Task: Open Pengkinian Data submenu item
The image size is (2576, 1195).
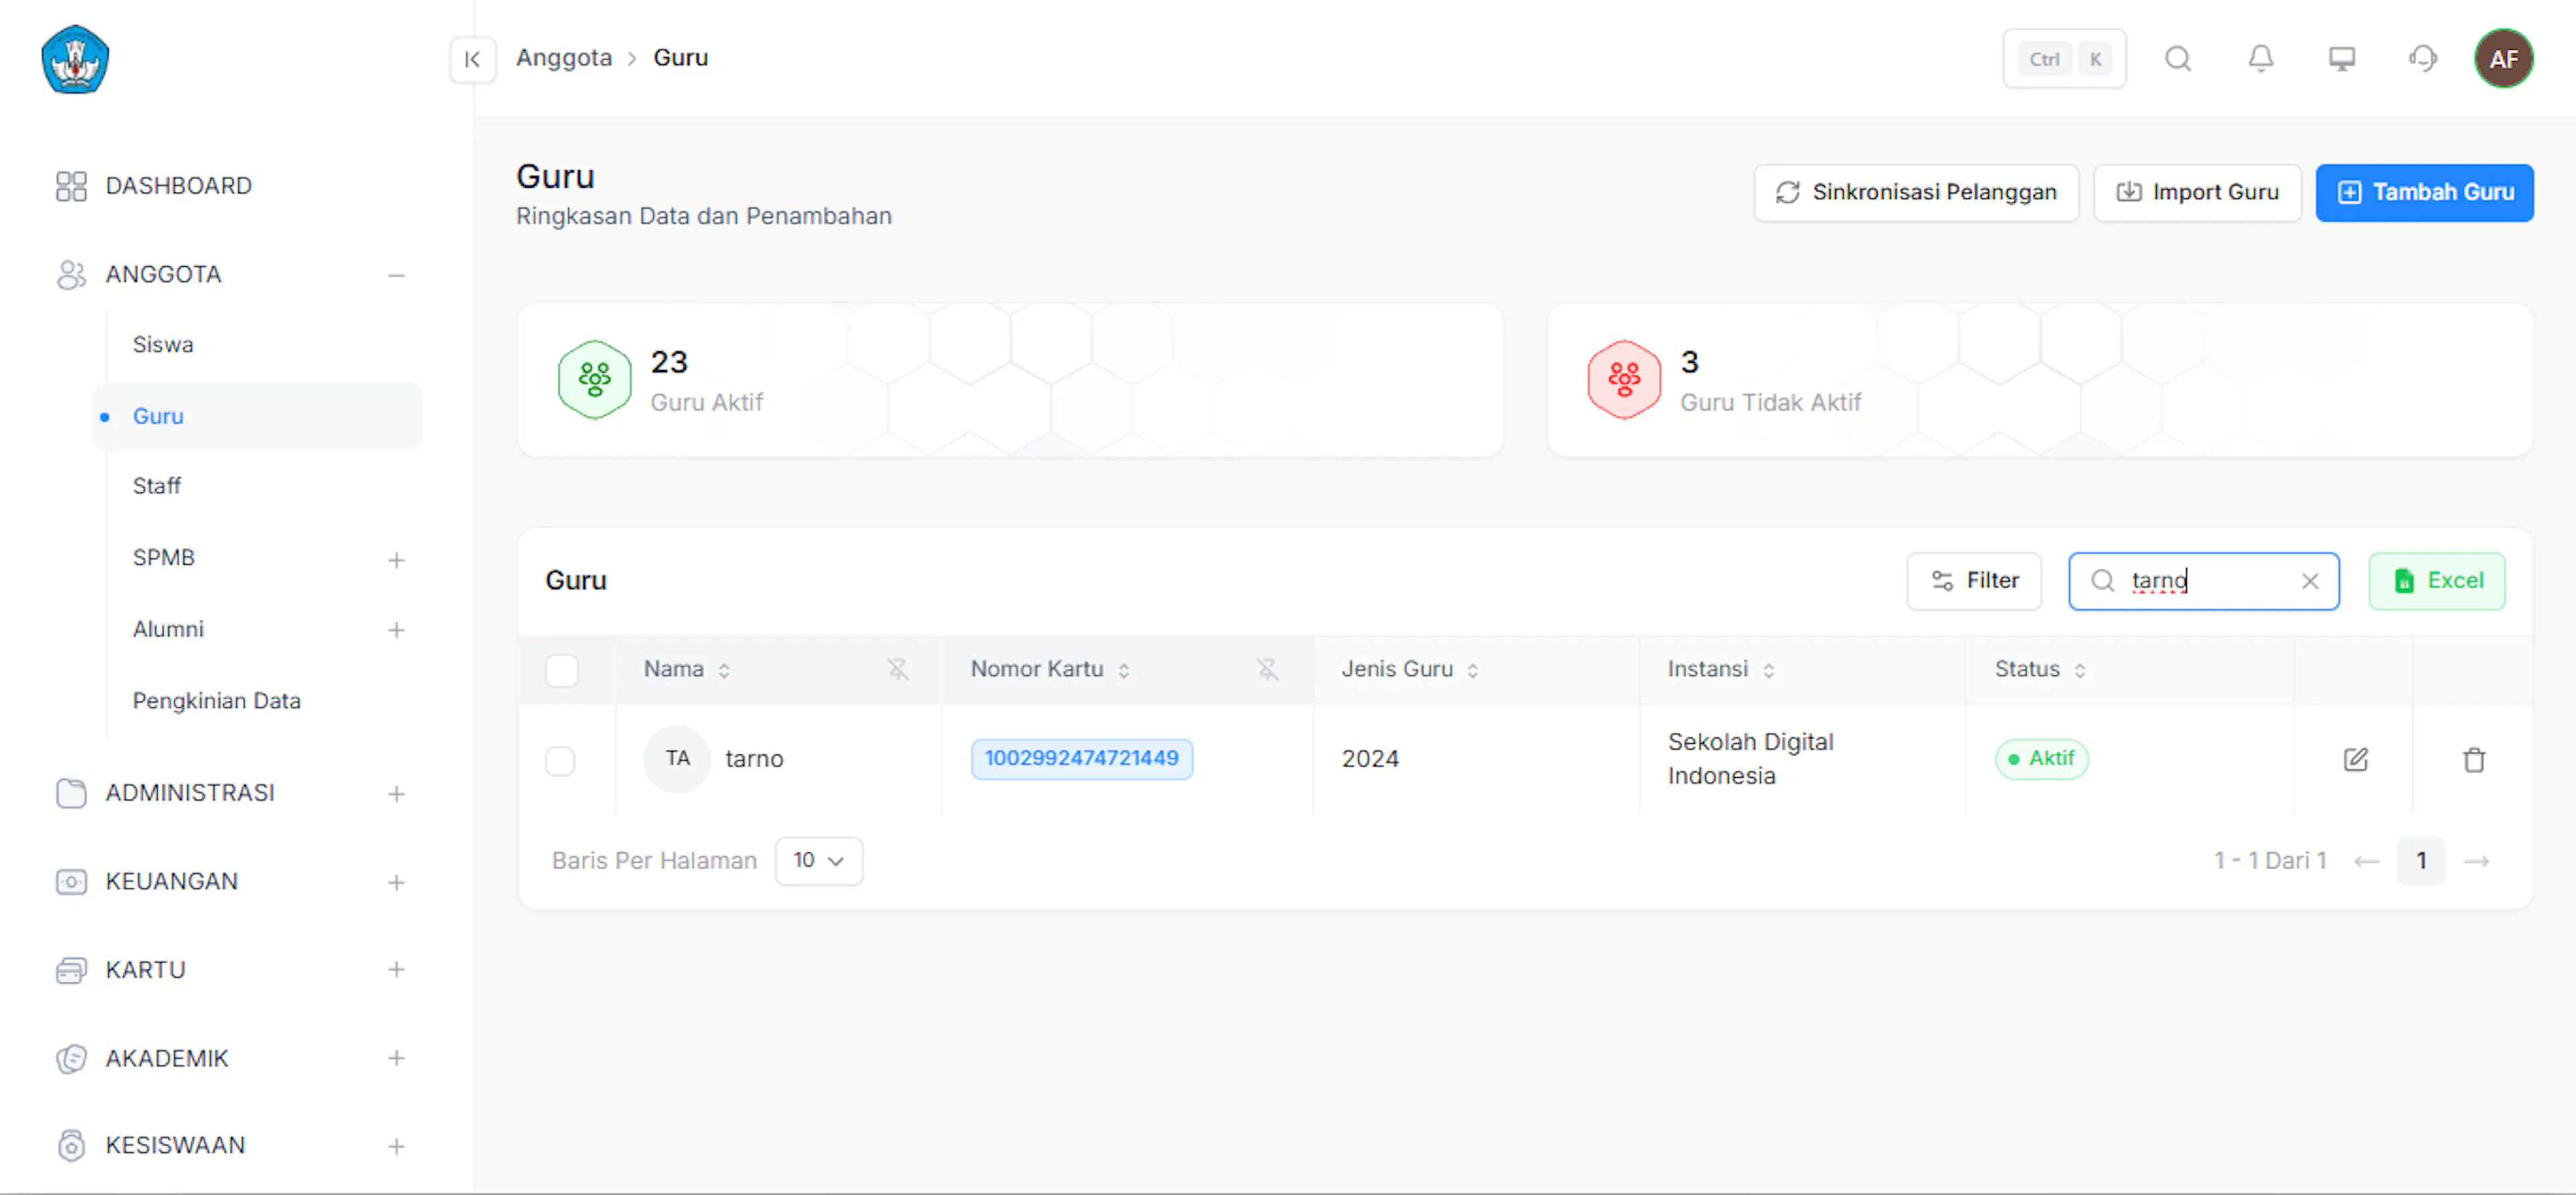Action: 217,701
